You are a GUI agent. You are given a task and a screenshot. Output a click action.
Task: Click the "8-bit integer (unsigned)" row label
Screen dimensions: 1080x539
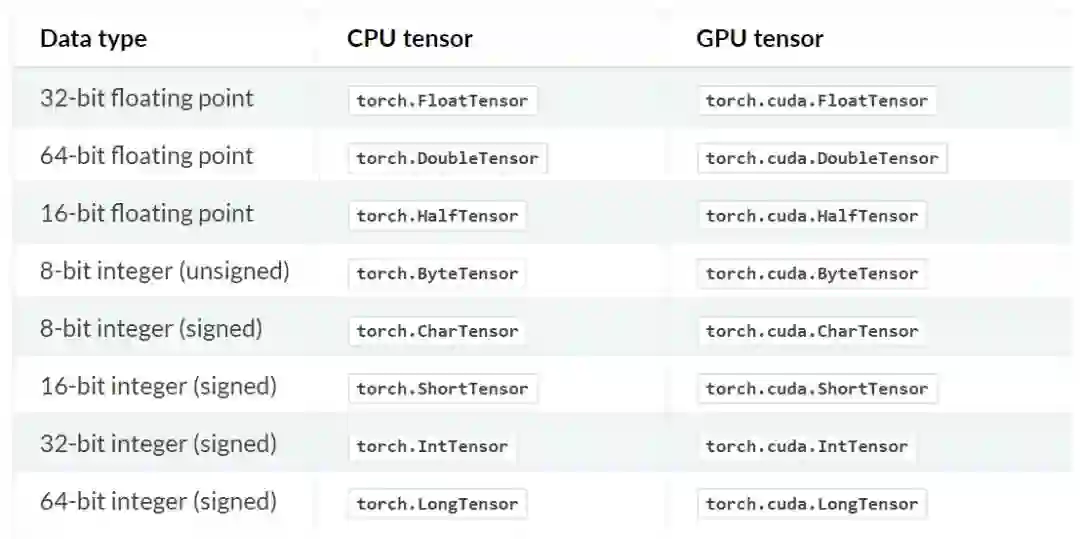click(x=165, y=271)
